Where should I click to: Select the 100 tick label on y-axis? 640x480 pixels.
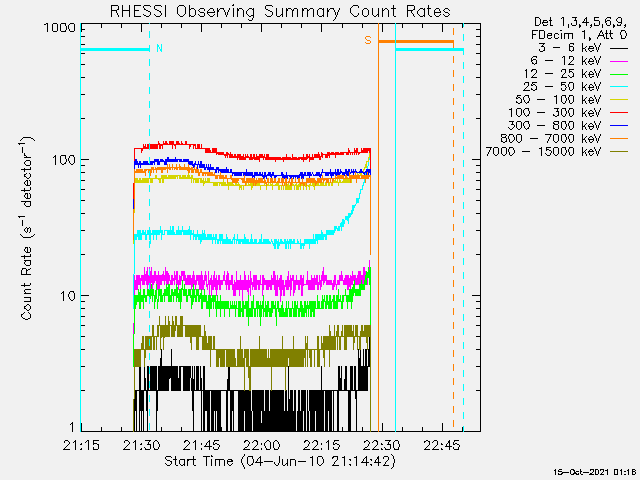point(64,160)
